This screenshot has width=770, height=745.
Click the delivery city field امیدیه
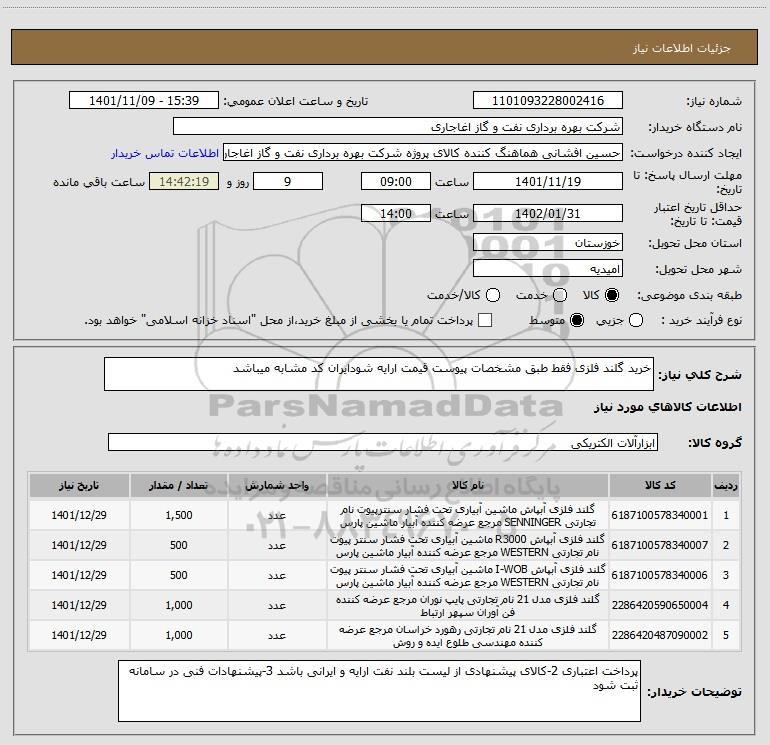pos(548,268)
